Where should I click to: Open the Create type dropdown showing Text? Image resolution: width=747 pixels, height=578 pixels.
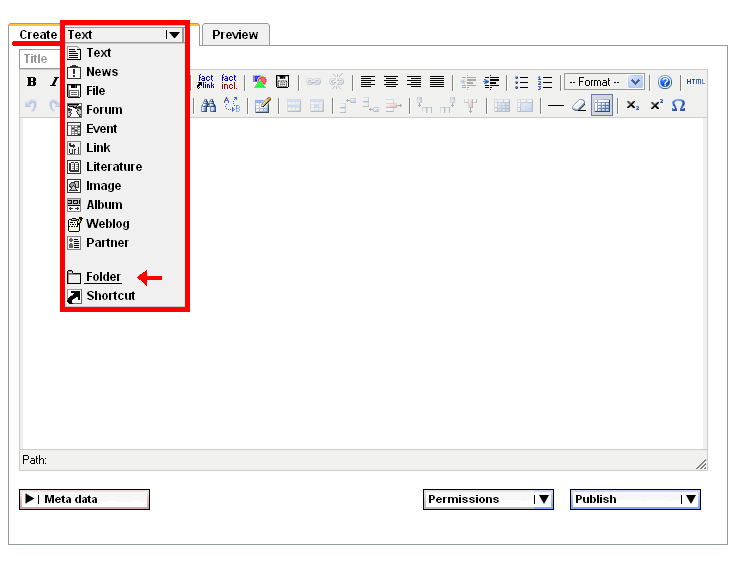[x=124, y=35]
